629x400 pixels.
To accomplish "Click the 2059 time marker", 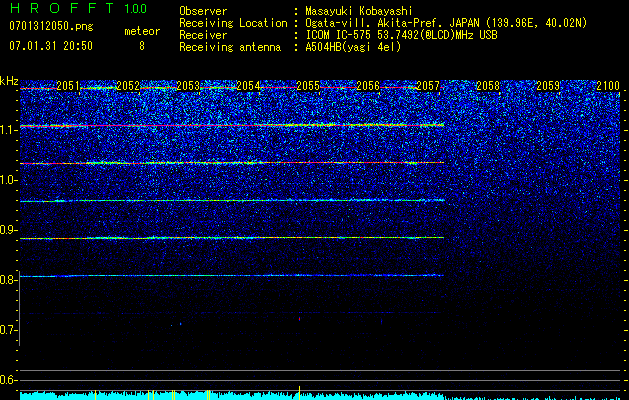I will pos(548,86).
